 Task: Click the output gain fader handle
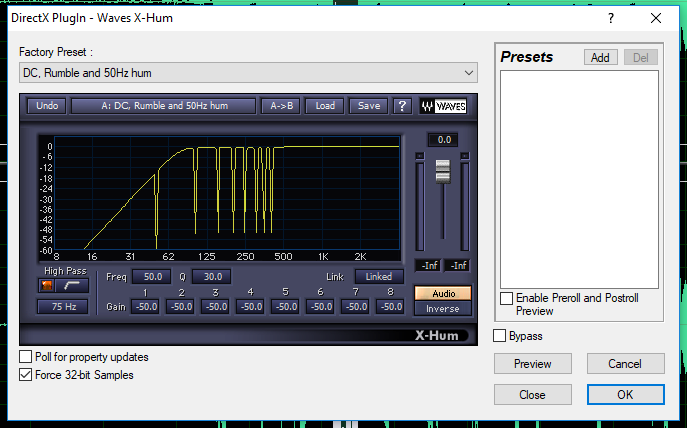point(443,171)
